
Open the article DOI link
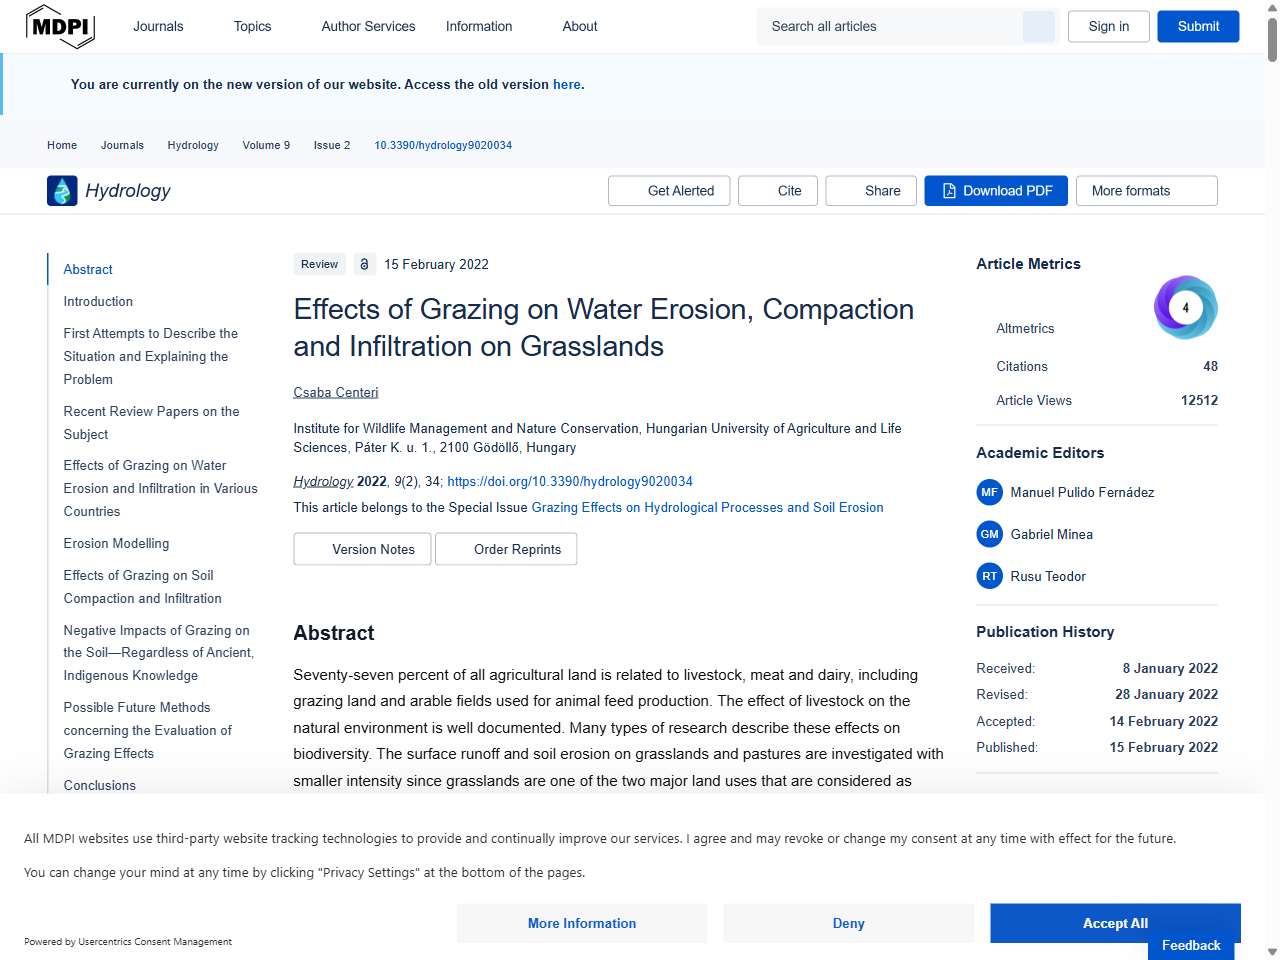pos(570,482)
